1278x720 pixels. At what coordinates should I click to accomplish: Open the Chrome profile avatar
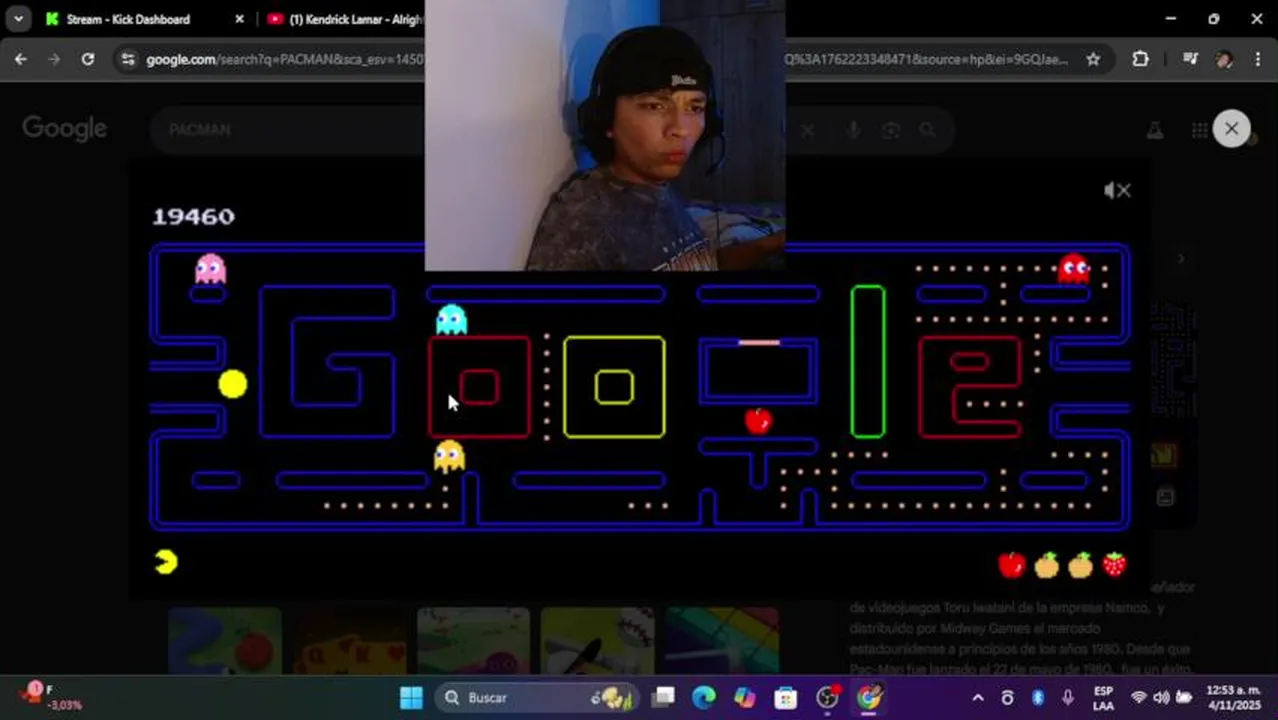1224,59
